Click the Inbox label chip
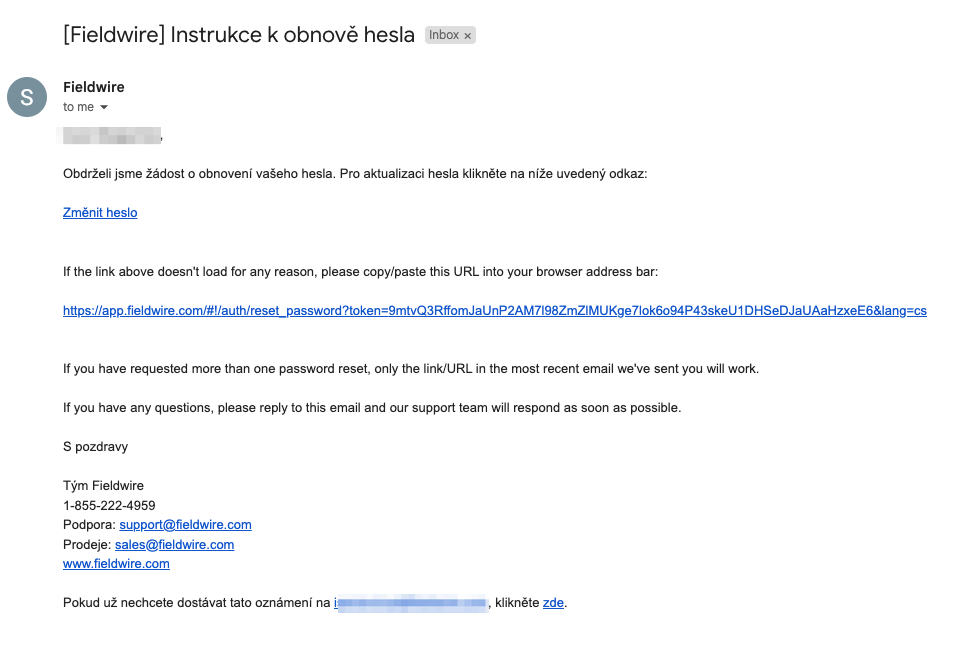The height and width of the screenshot is (649, 964). coord(450,35)
